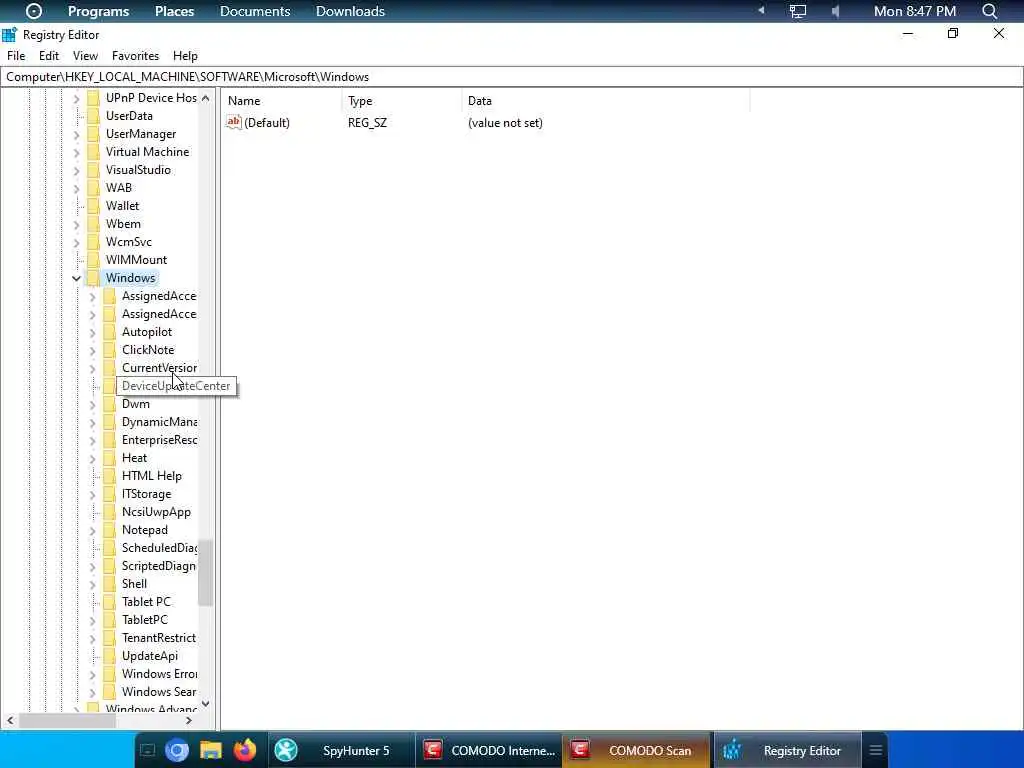Viewport: 1024px width, 768px height.
Task: Open Downloads from the top panel
Action: pos(350,11)
